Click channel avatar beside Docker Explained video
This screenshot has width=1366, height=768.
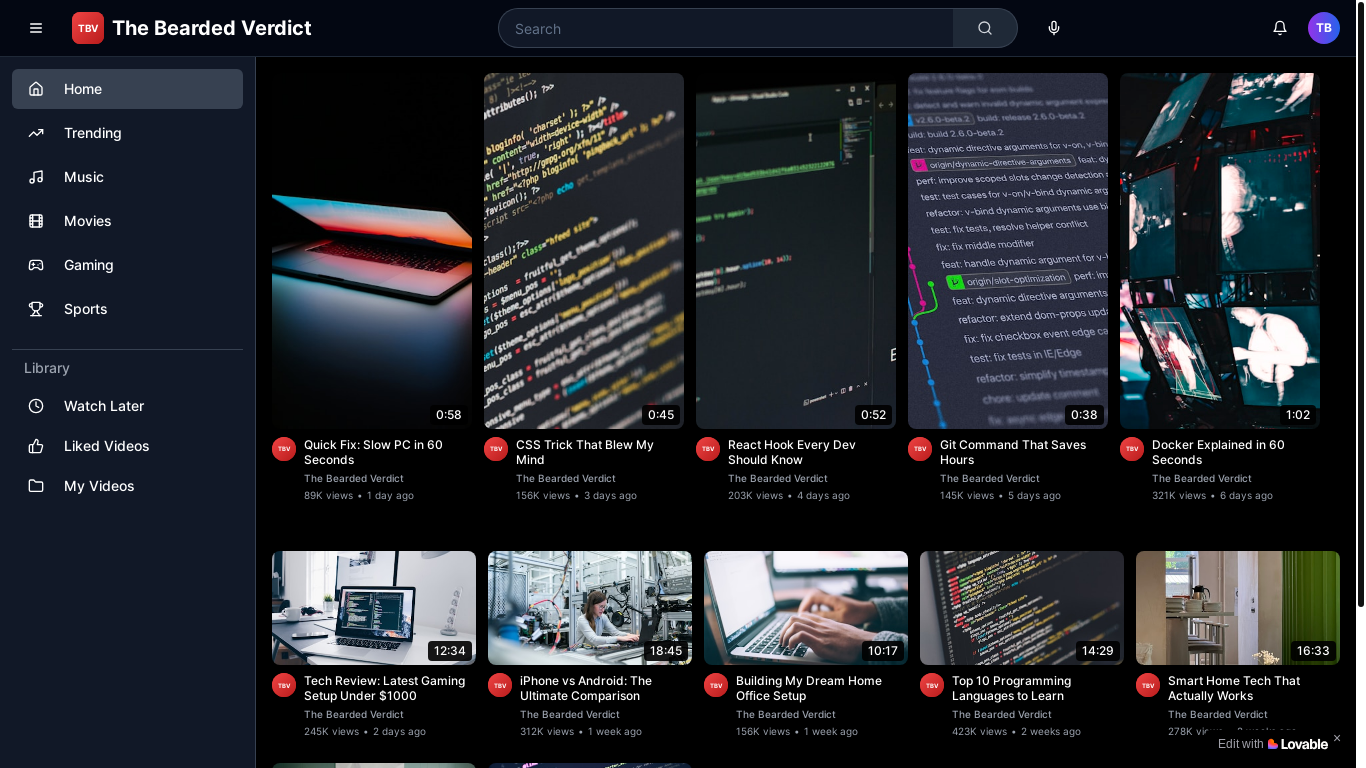1132,449
